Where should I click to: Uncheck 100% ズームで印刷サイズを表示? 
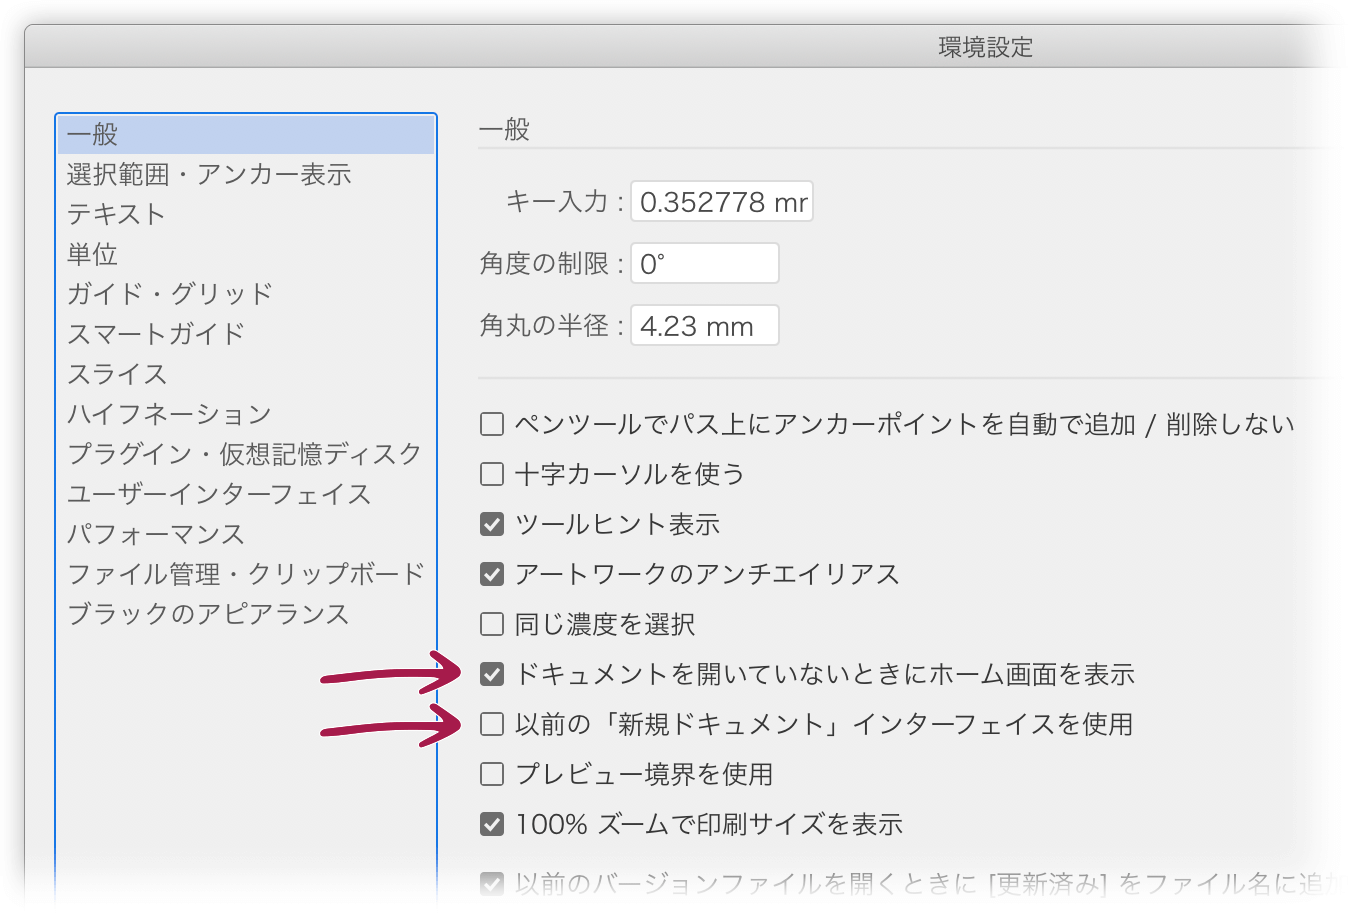click(x=492, y=824)
